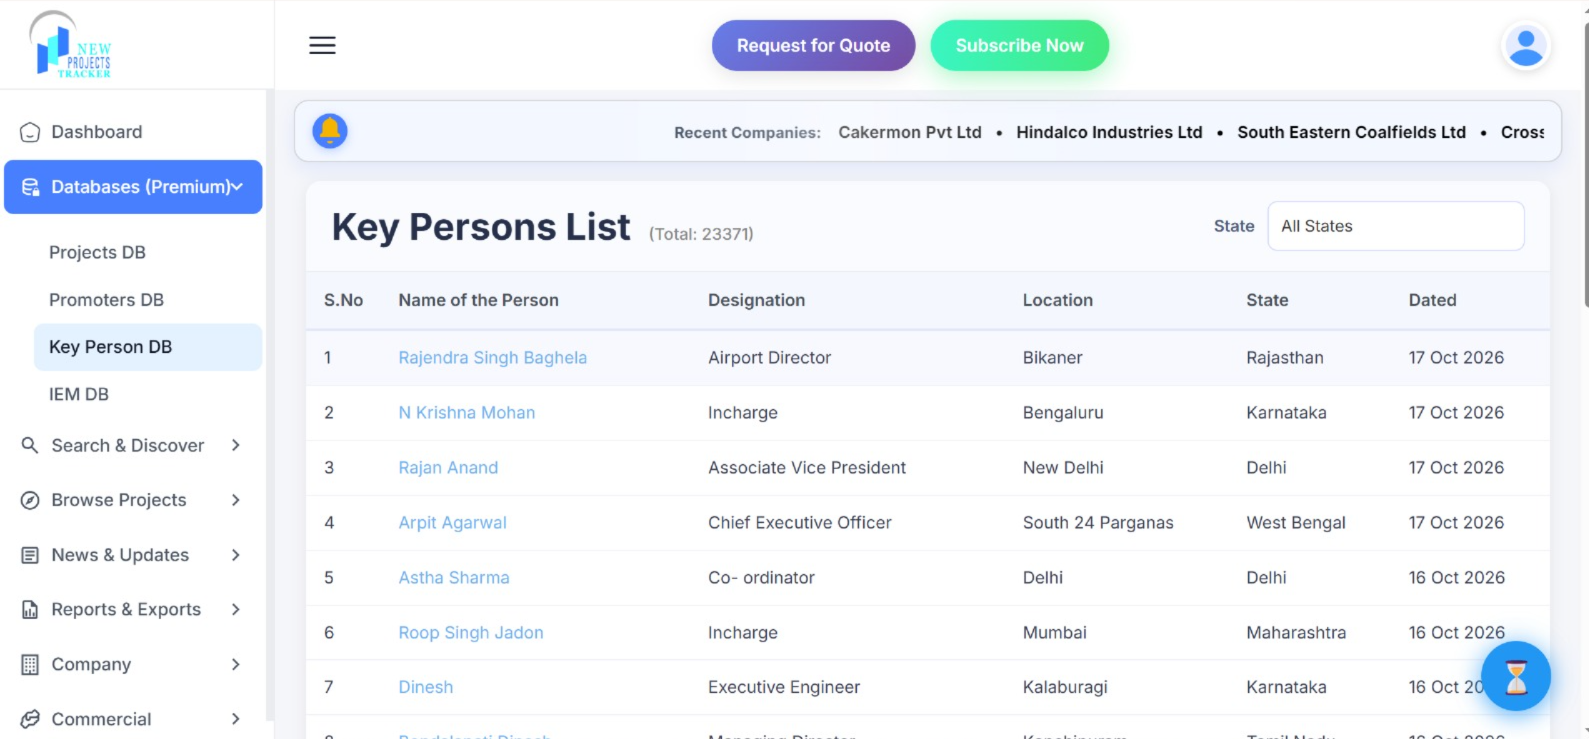Open Arpit Agarwal person link
1589x739 pixels.
click(452, 523)
